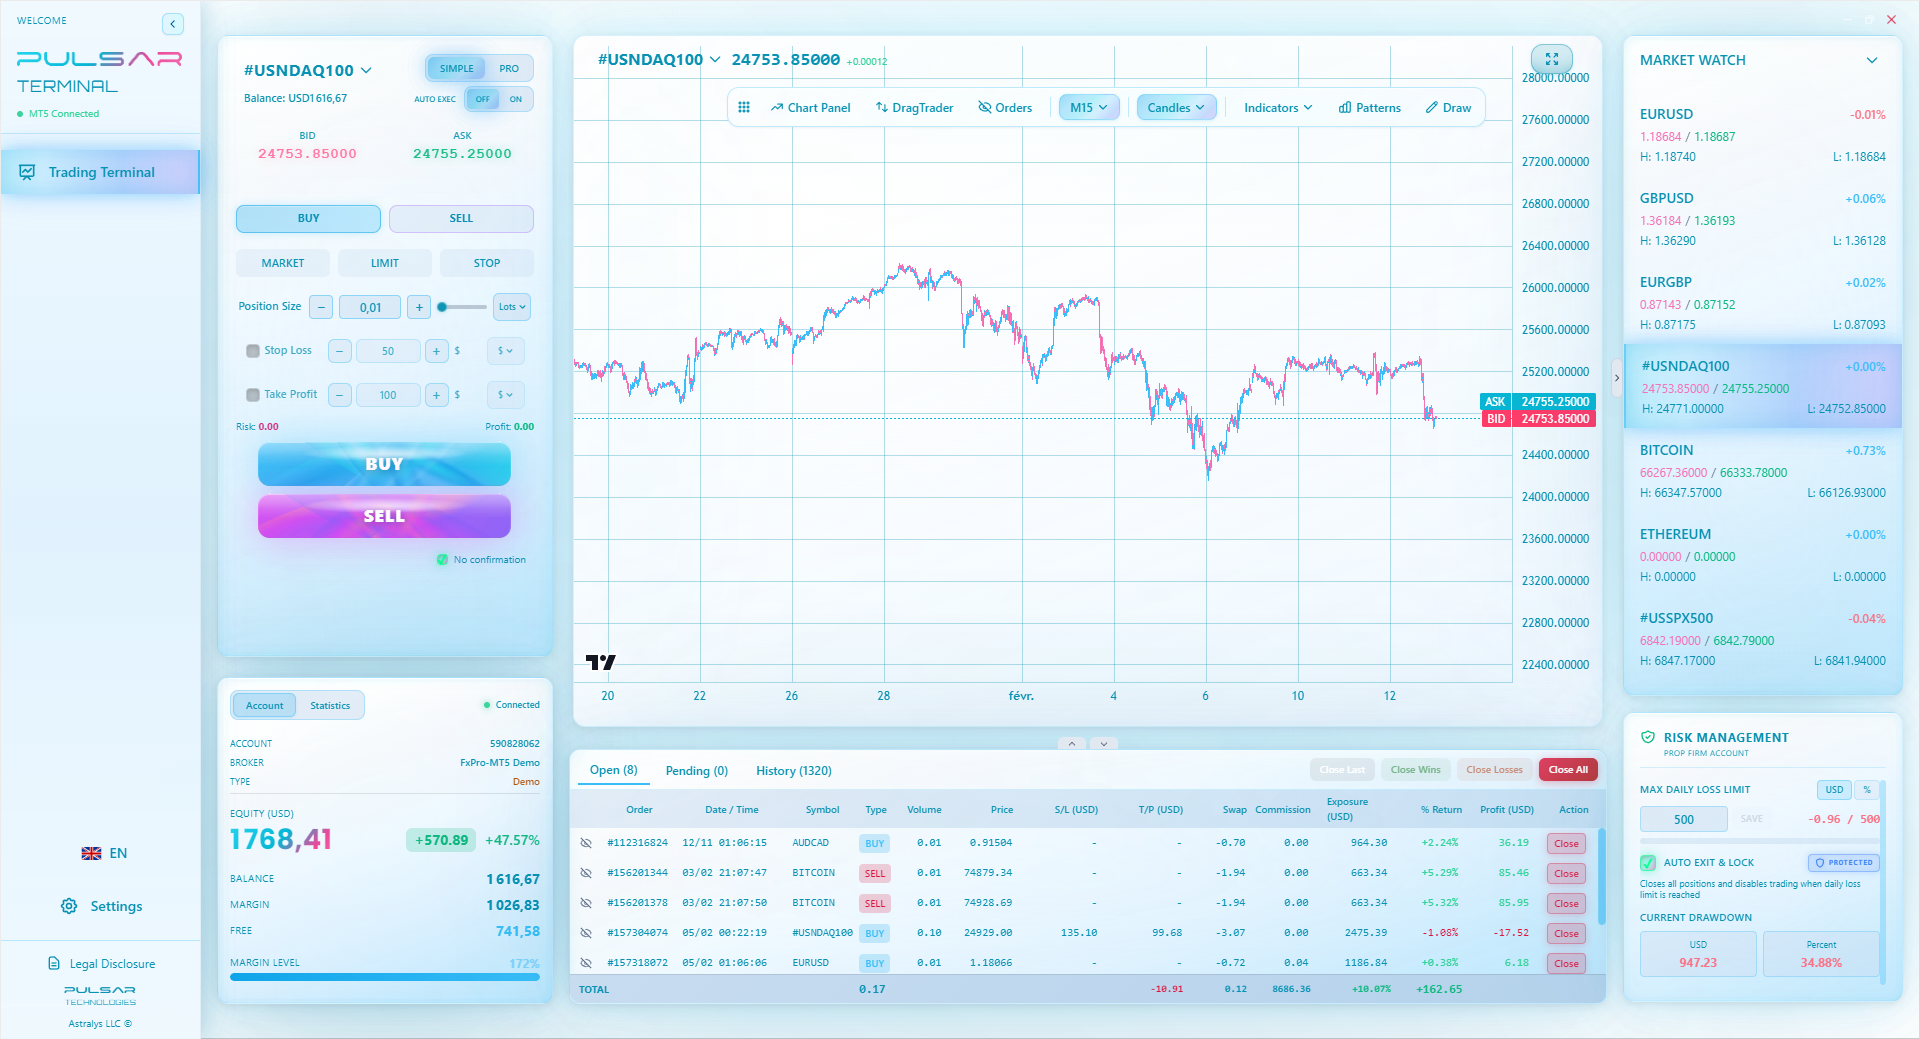Open the Statistics tab
Viewport: 1920px width, 1039px height.
pyautogui.click(x=330, y=704)
